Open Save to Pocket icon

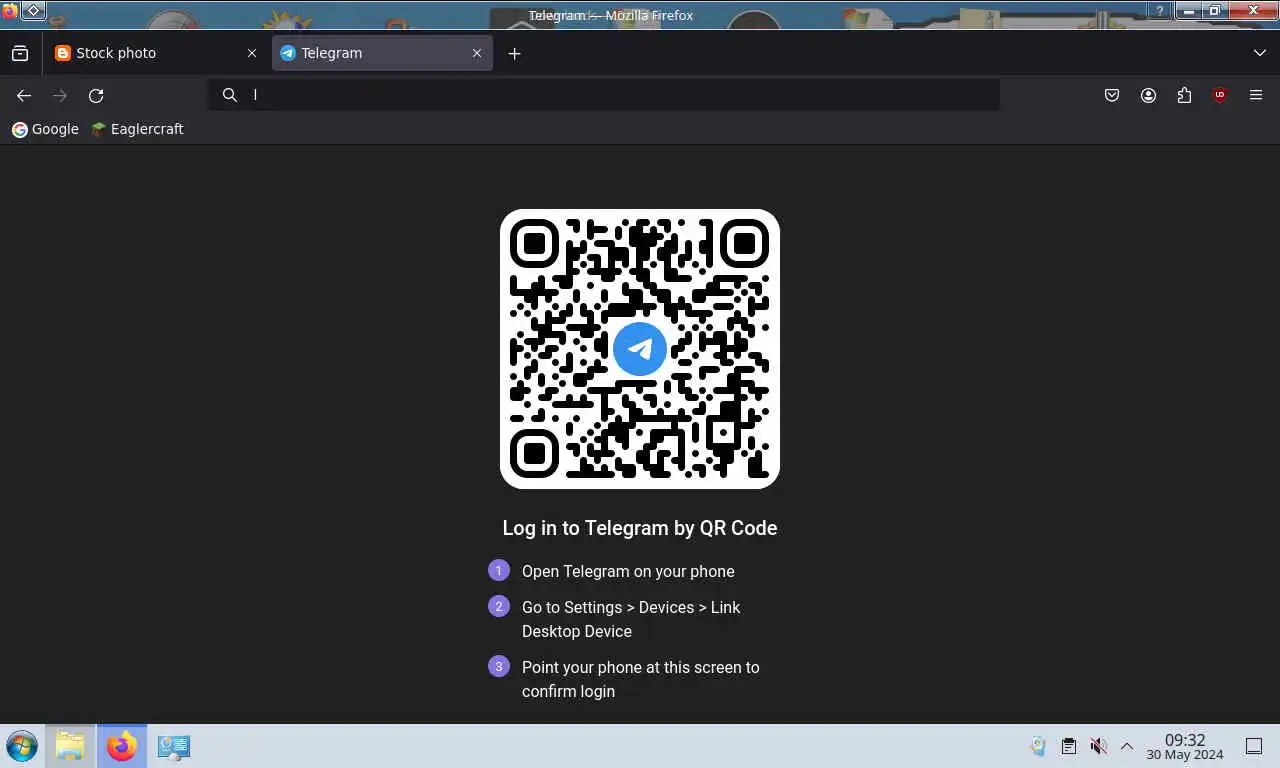click(x=1112, y=95)
